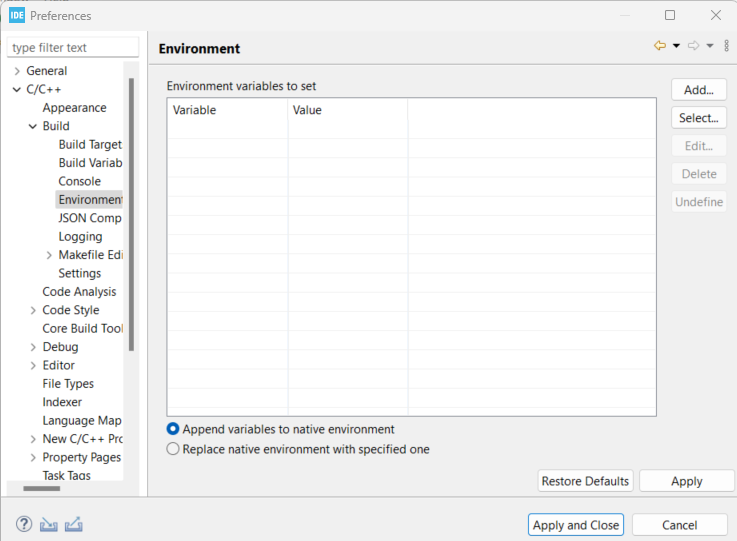Select Replace native environment with specified one
Screen dimensions: 737x541
174,449
